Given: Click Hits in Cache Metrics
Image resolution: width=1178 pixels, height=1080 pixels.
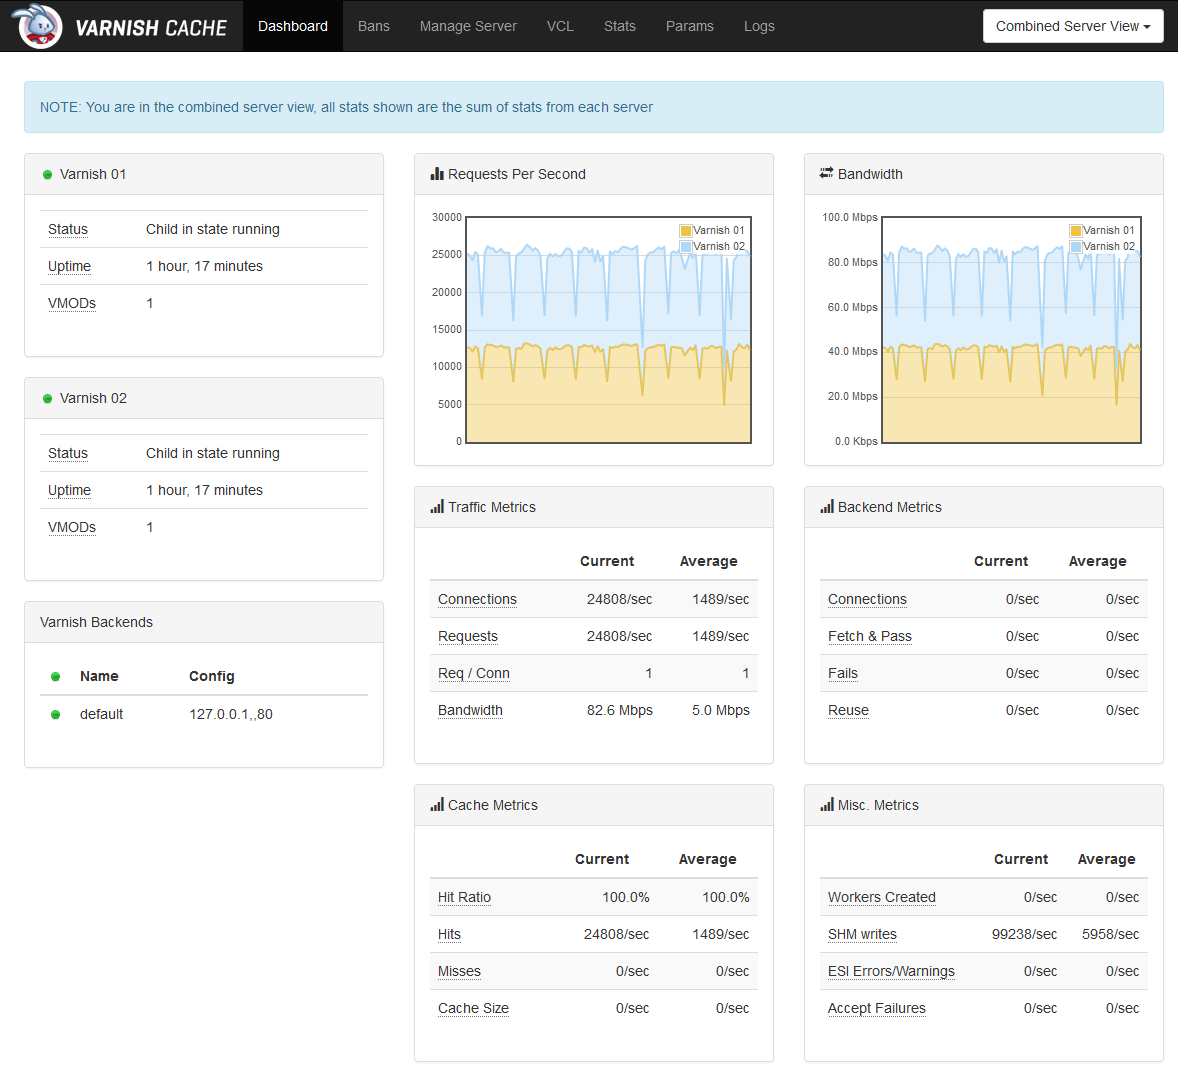Looking at the screenshot, I should [449, 934].
